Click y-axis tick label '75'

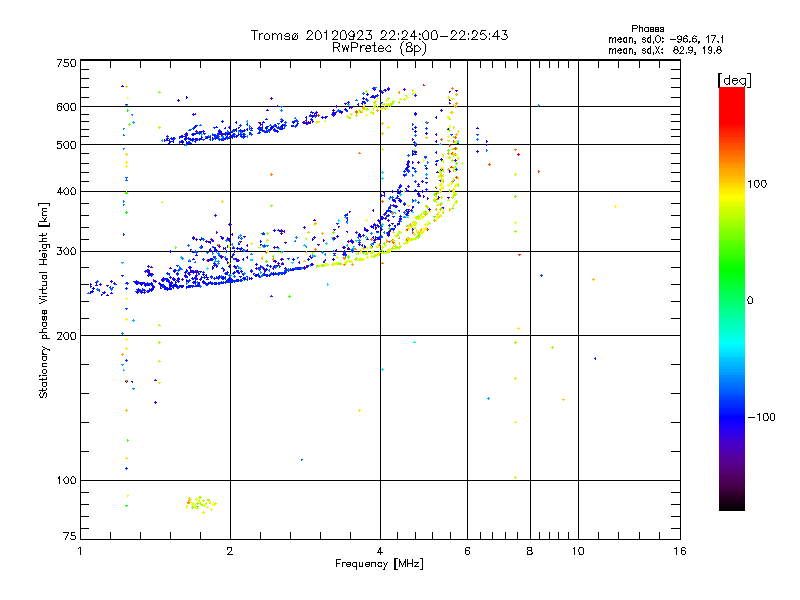(69, 536)
